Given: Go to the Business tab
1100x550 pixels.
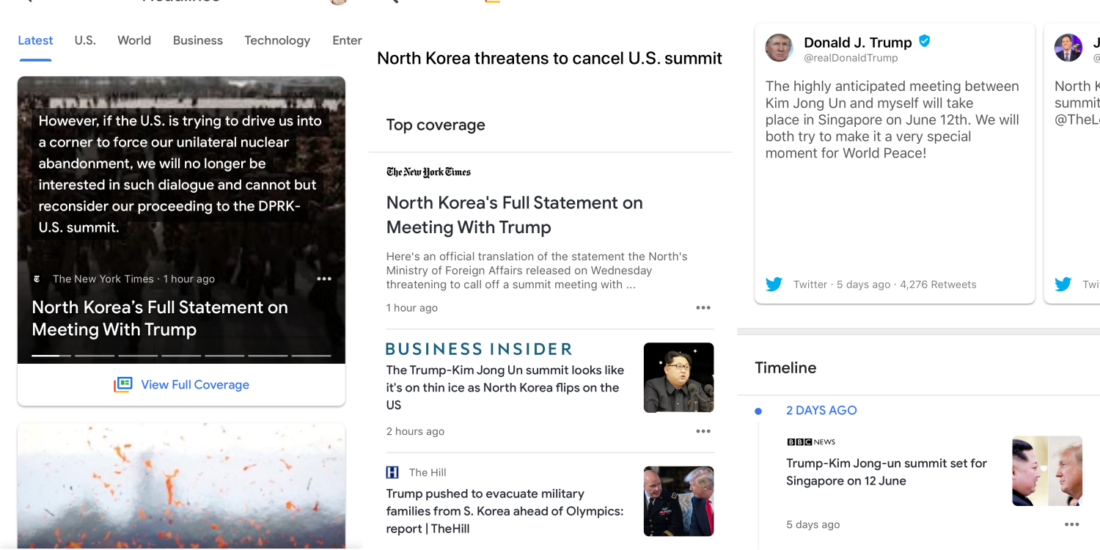Looking at the screenshot, I should click(198, 41).
